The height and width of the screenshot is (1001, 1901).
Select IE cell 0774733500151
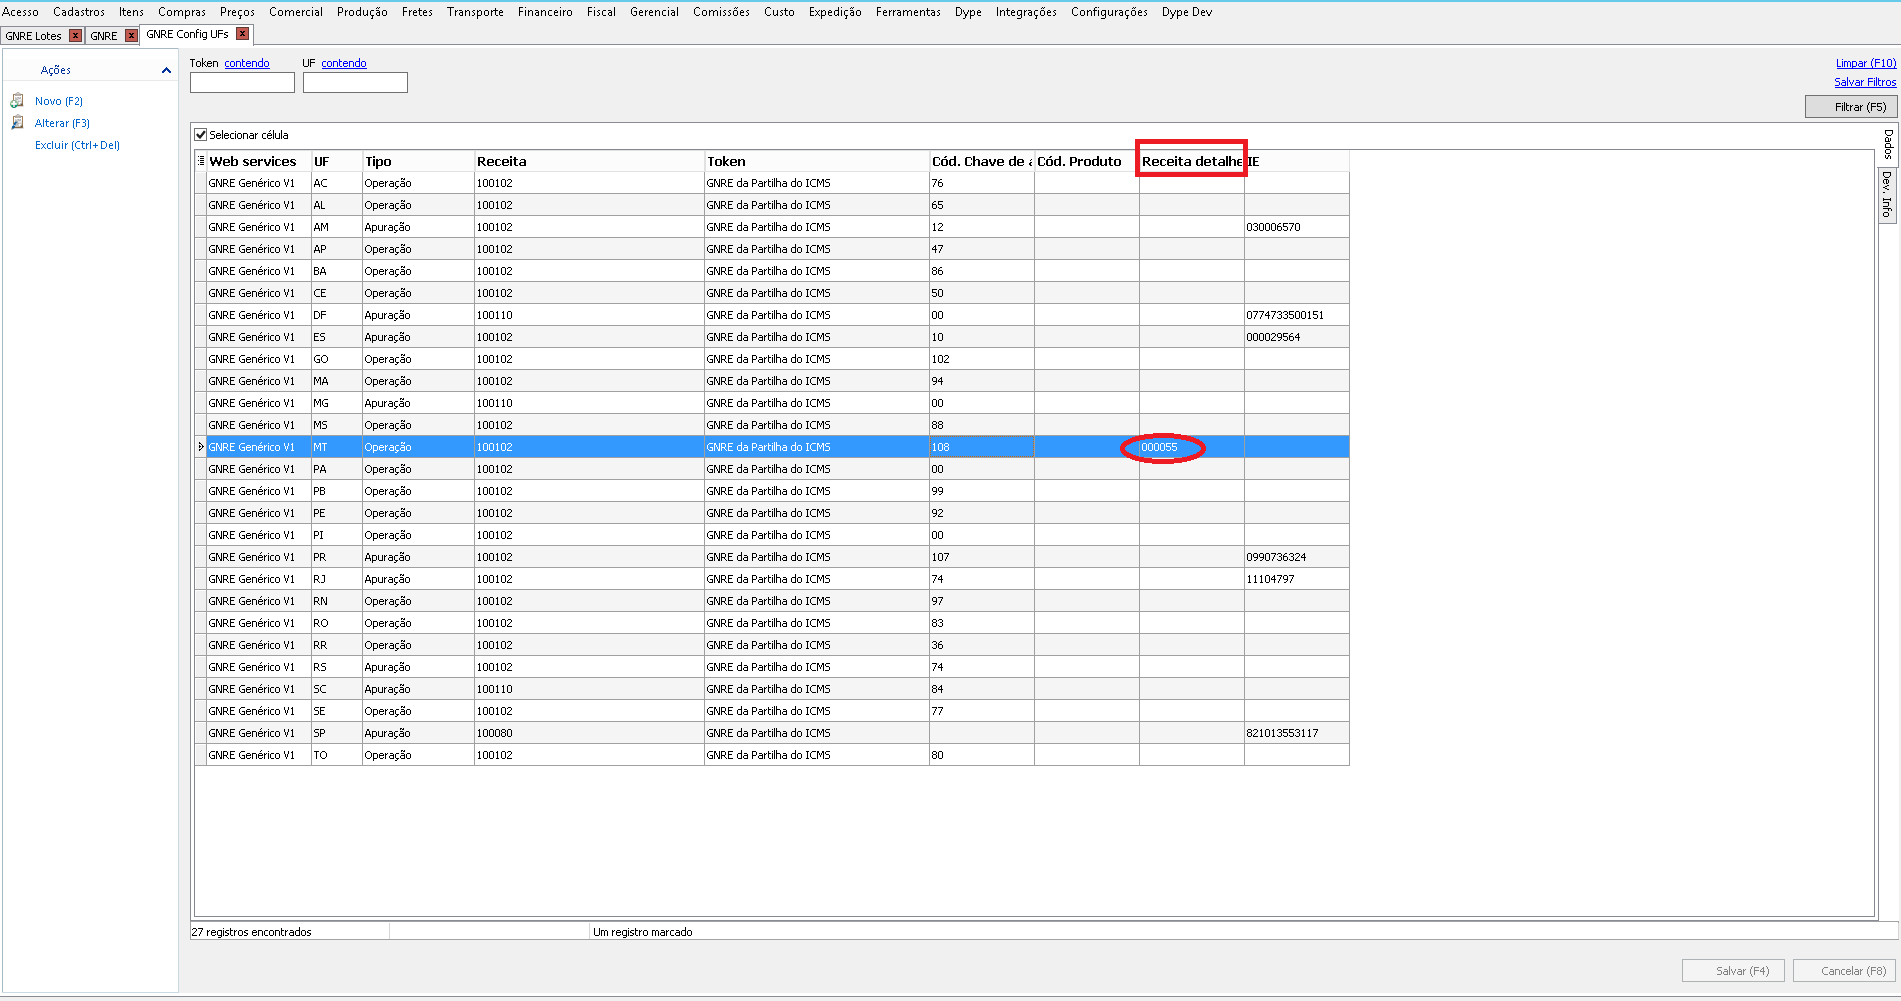click(1297, 315)
